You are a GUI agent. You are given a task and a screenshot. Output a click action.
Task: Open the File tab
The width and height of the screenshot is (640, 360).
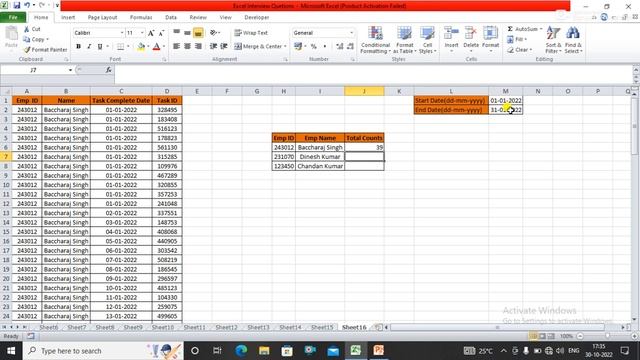pyautogui.click(x=13, y=17)
